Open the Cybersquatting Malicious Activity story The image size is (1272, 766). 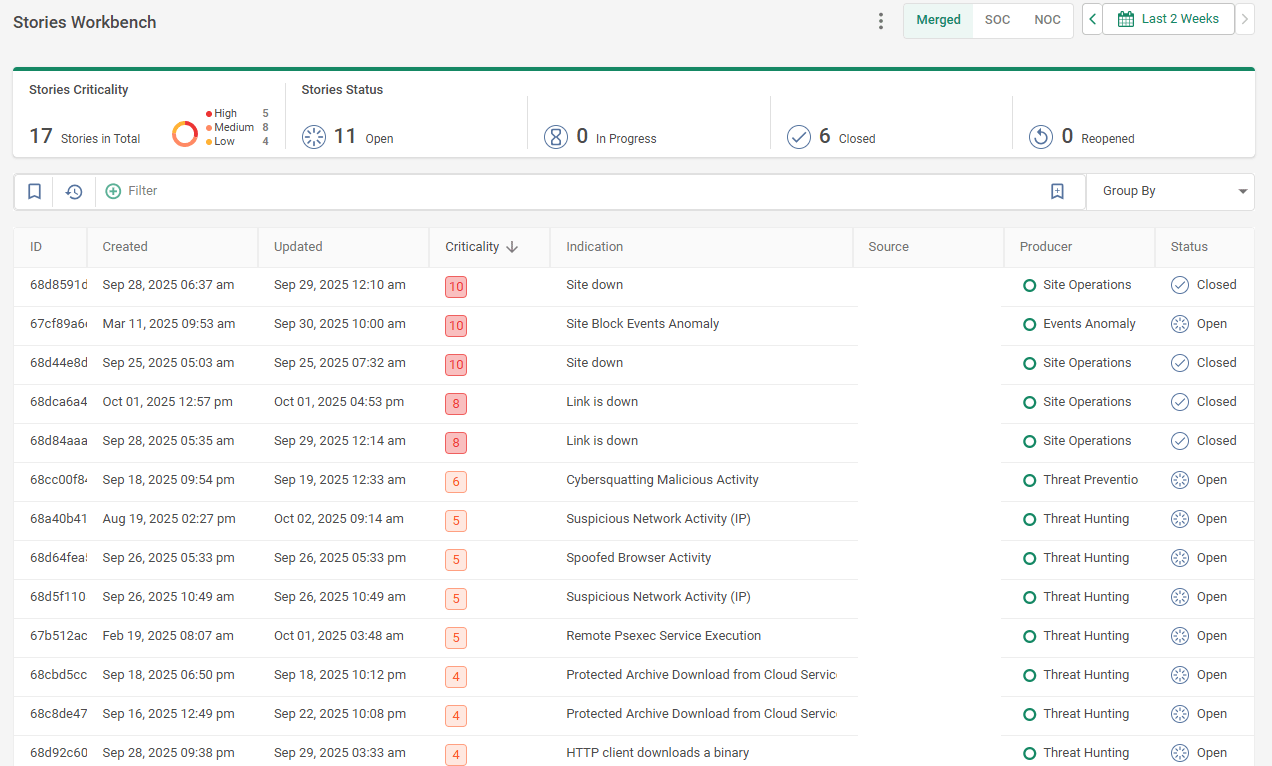point(662,480)
